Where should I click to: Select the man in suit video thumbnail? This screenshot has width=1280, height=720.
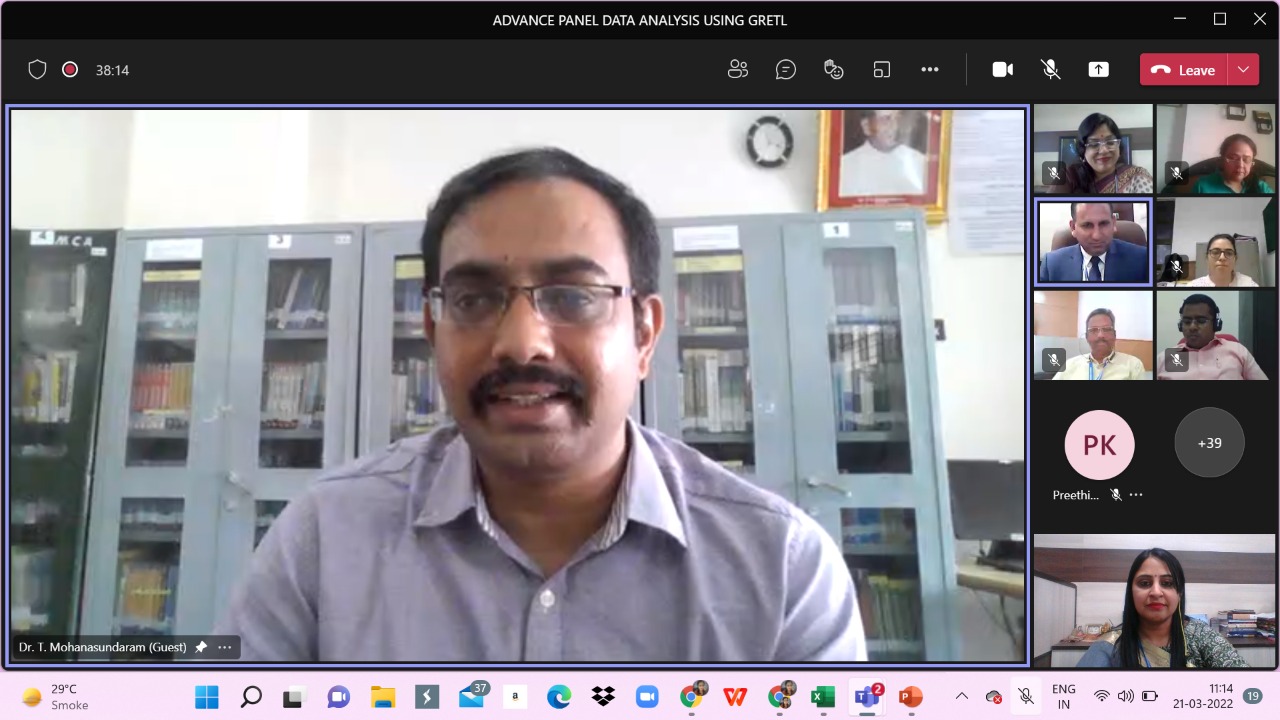(1093, 242)
